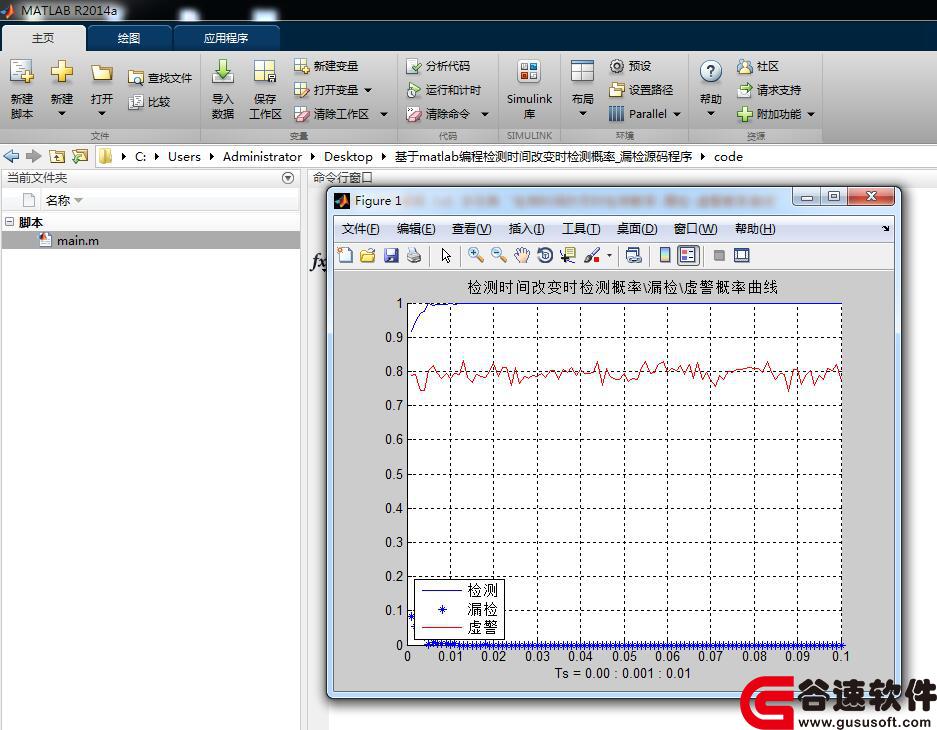
Task: Toggle the Zoom Out tool
Action: pos(498,256)
